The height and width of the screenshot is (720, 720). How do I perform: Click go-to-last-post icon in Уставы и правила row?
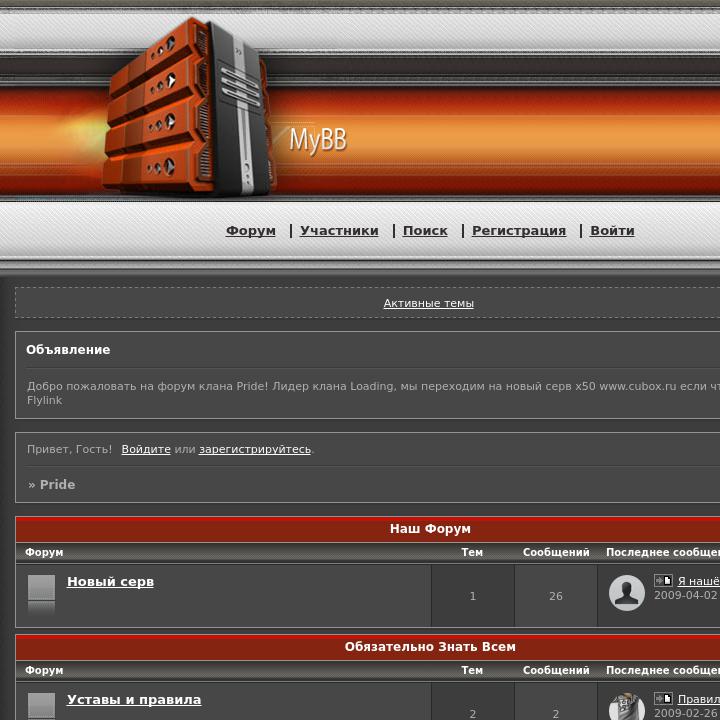pyautogui.click(x=663, y=698)
